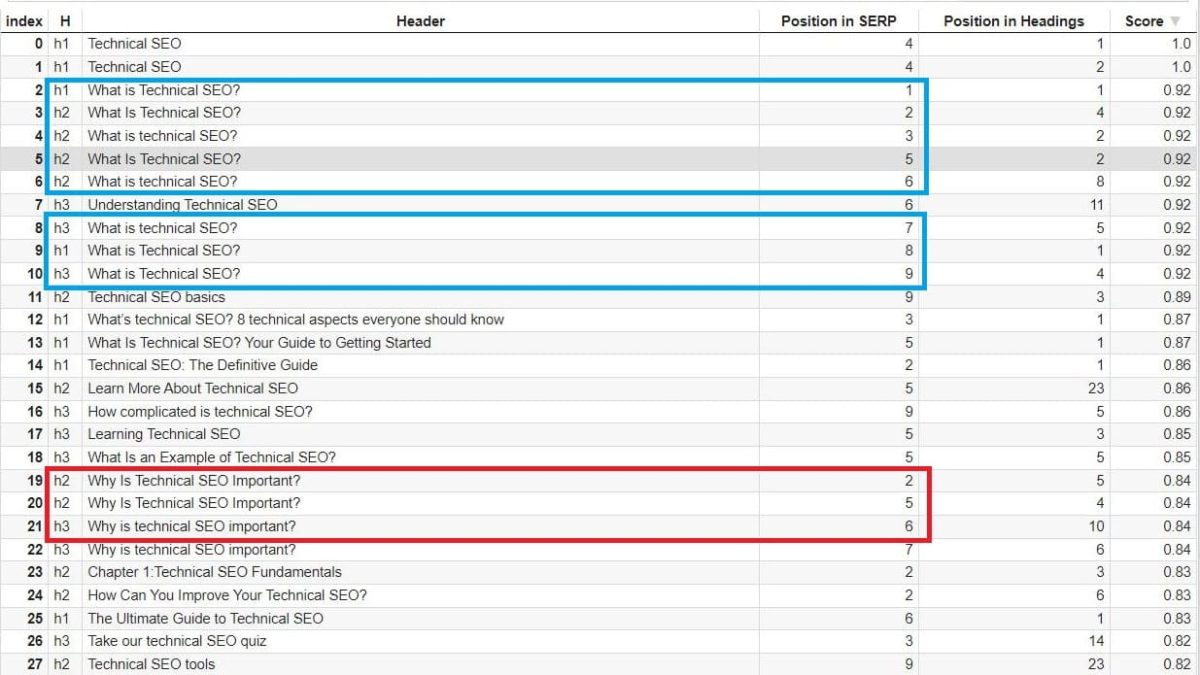1200x675 pixels.
Task: Click the H column header
Action: tap(62, 21)
